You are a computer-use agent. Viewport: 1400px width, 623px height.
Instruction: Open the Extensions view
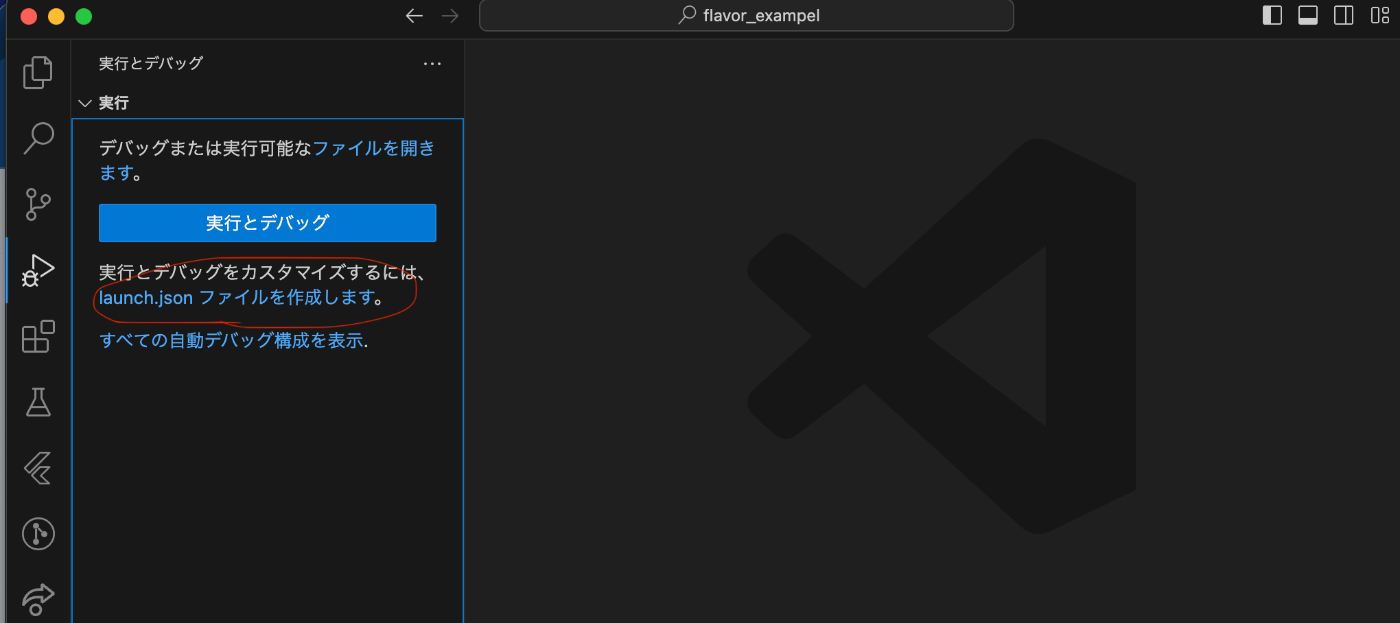(x=38, y=337)
